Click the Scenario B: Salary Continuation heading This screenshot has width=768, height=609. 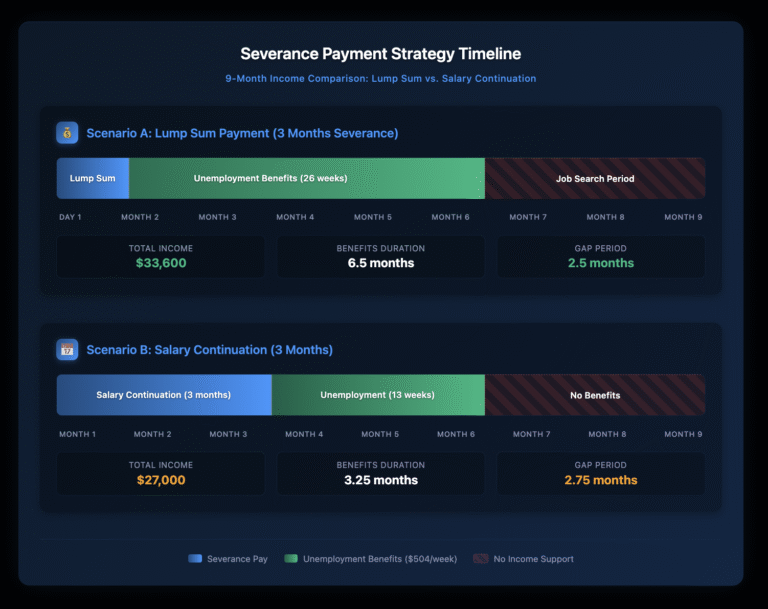pyautogui.click(x=209, y=350)
